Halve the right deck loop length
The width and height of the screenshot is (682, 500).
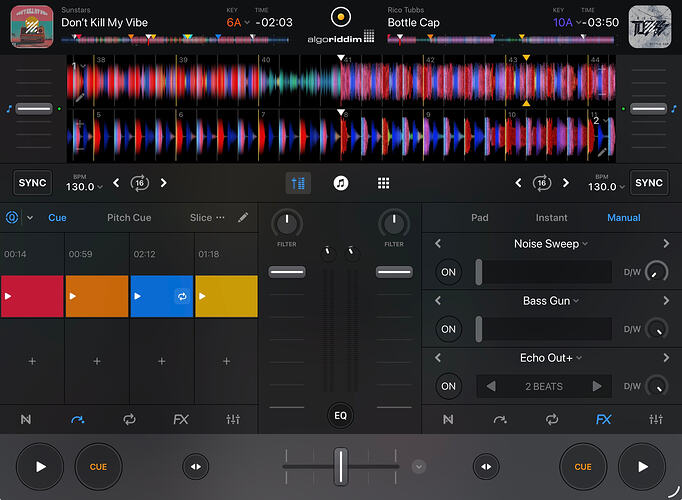tap(518, 183)
